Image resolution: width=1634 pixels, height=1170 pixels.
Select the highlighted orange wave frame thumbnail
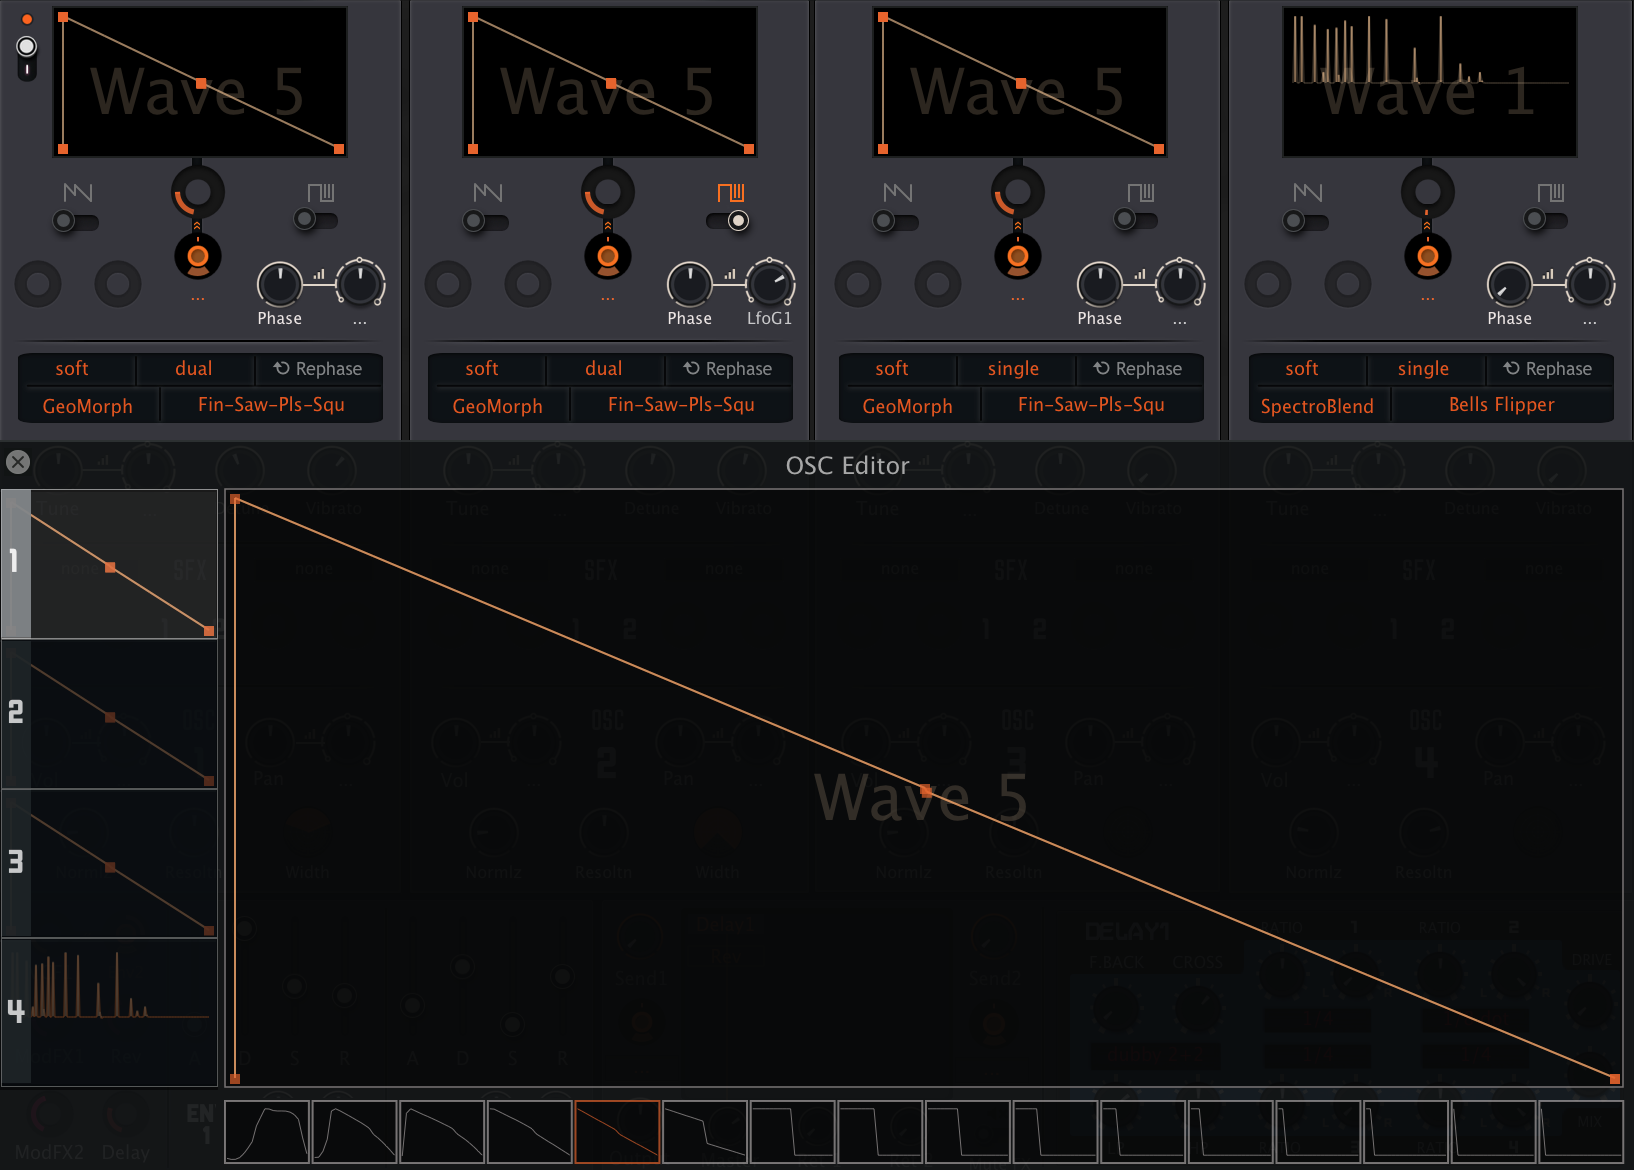(617, 1132)
